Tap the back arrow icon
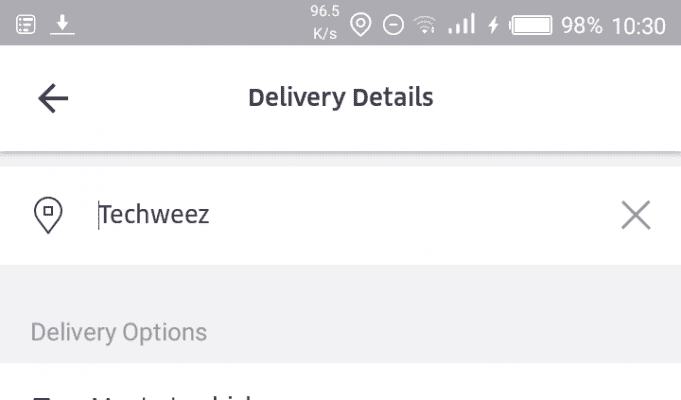 point(53,98)
